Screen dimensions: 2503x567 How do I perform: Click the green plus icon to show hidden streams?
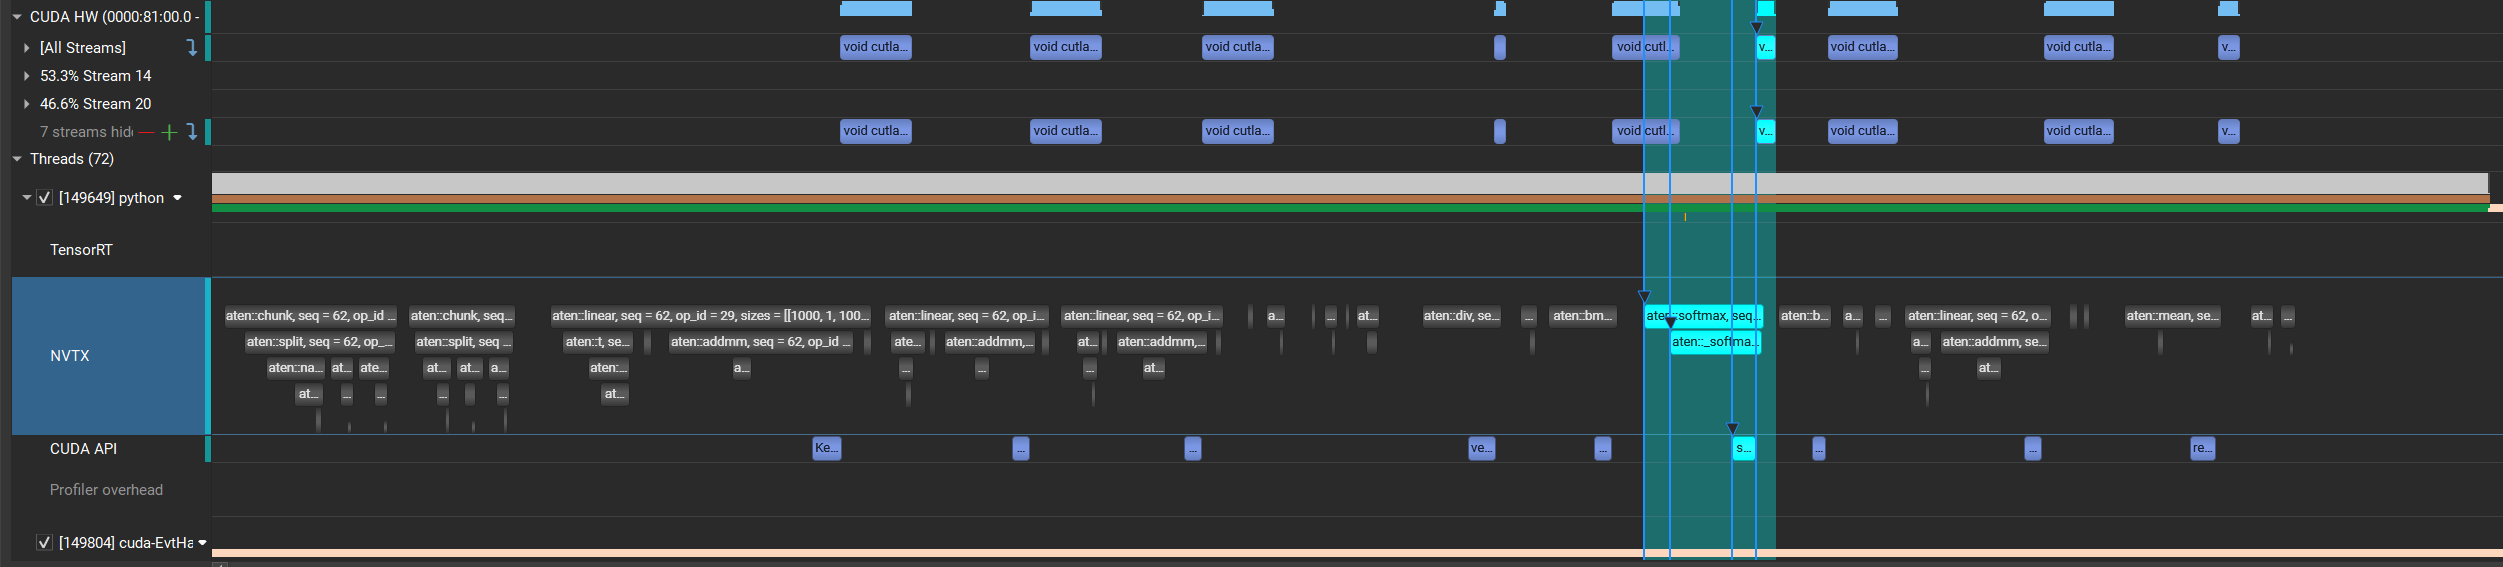(x=169, y=132)
